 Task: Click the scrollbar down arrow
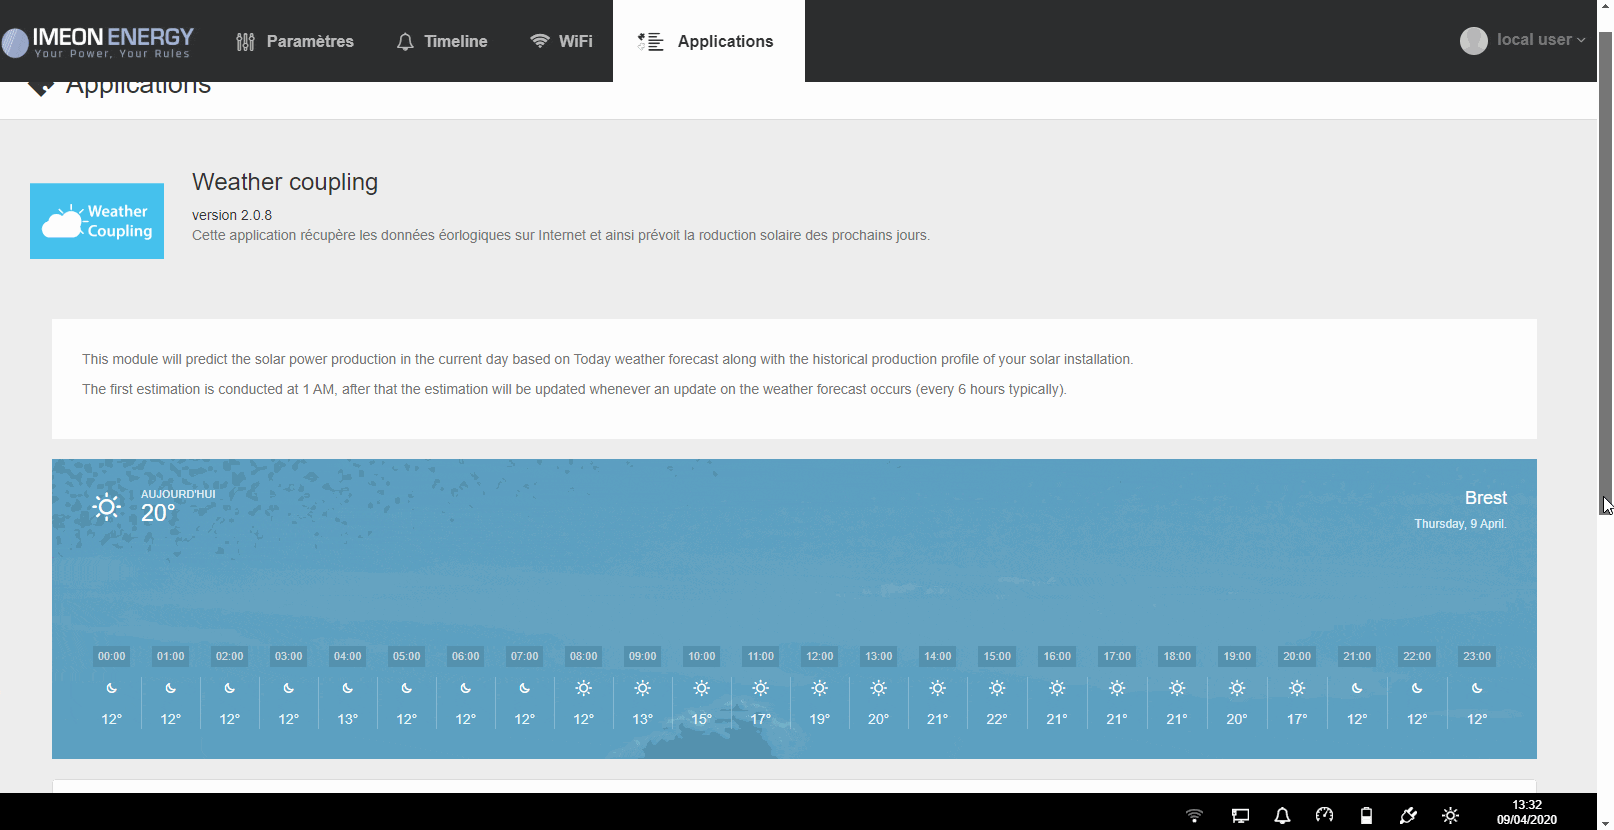click(1605, 822)
